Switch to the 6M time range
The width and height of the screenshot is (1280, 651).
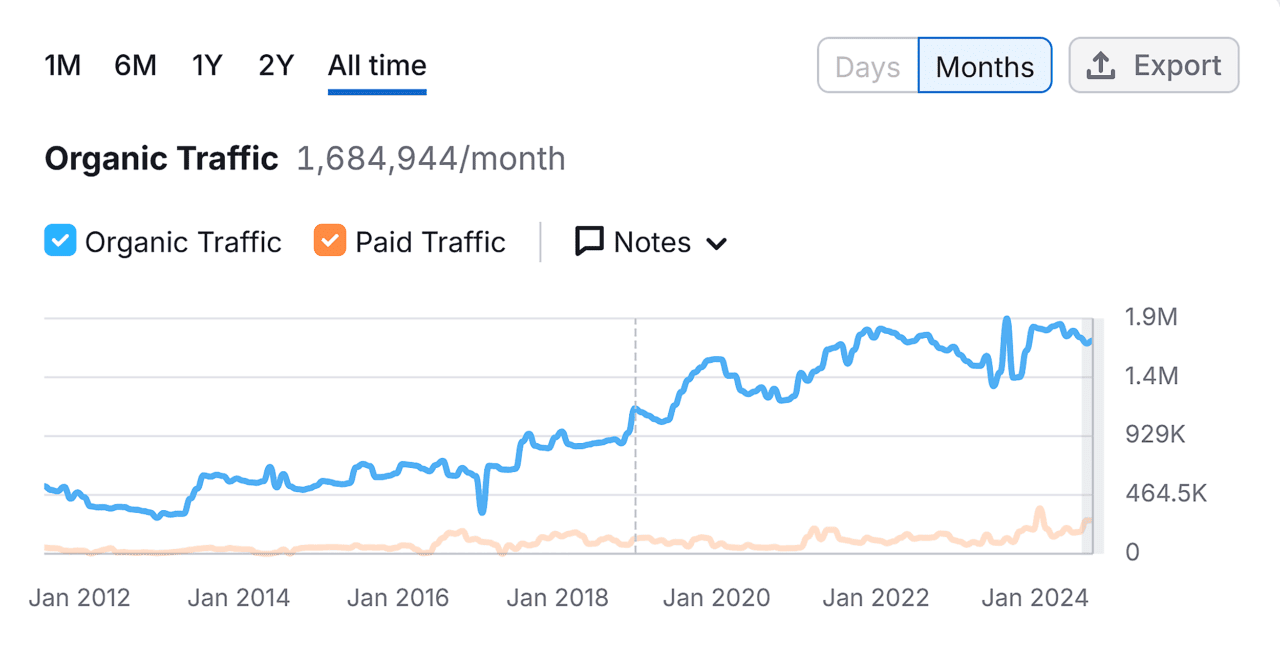(135, 66)
